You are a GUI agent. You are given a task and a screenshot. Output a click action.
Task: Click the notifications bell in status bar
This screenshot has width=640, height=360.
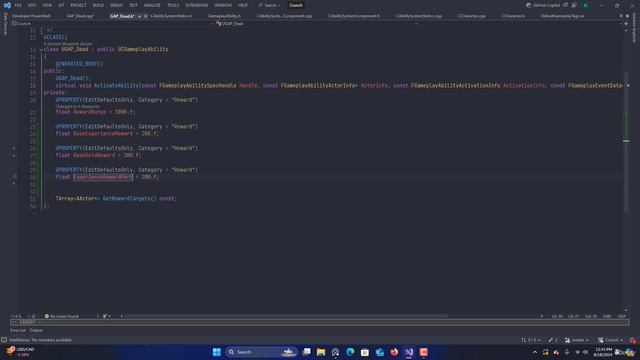tap(633, 340)
